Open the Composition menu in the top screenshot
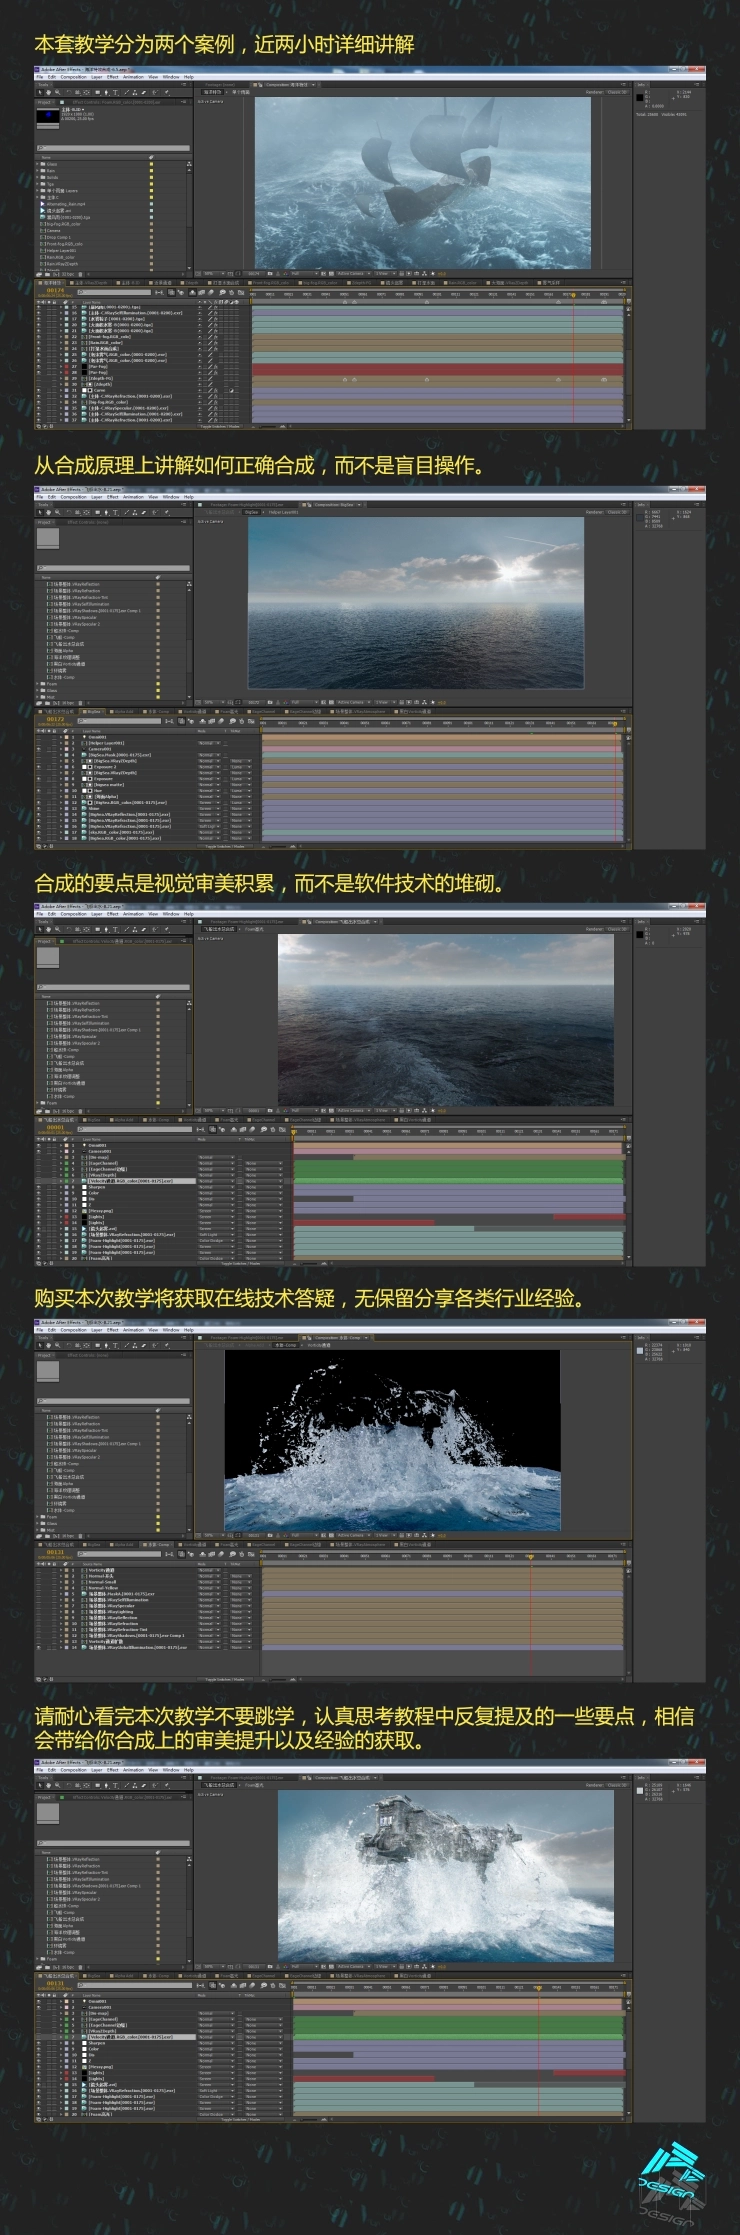 click(73, 77)
